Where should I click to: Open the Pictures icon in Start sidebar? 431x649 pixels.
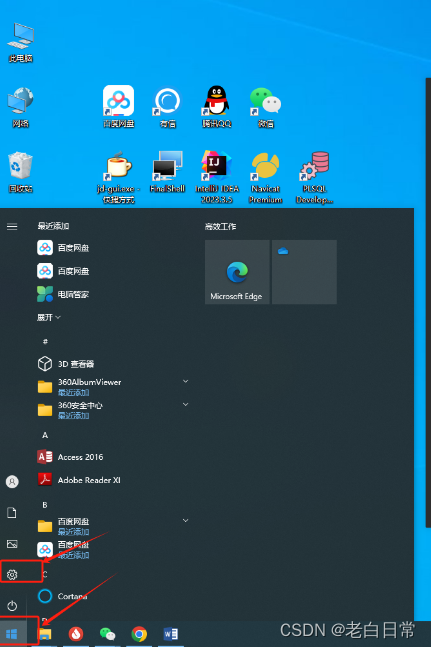tap(12, 544)
